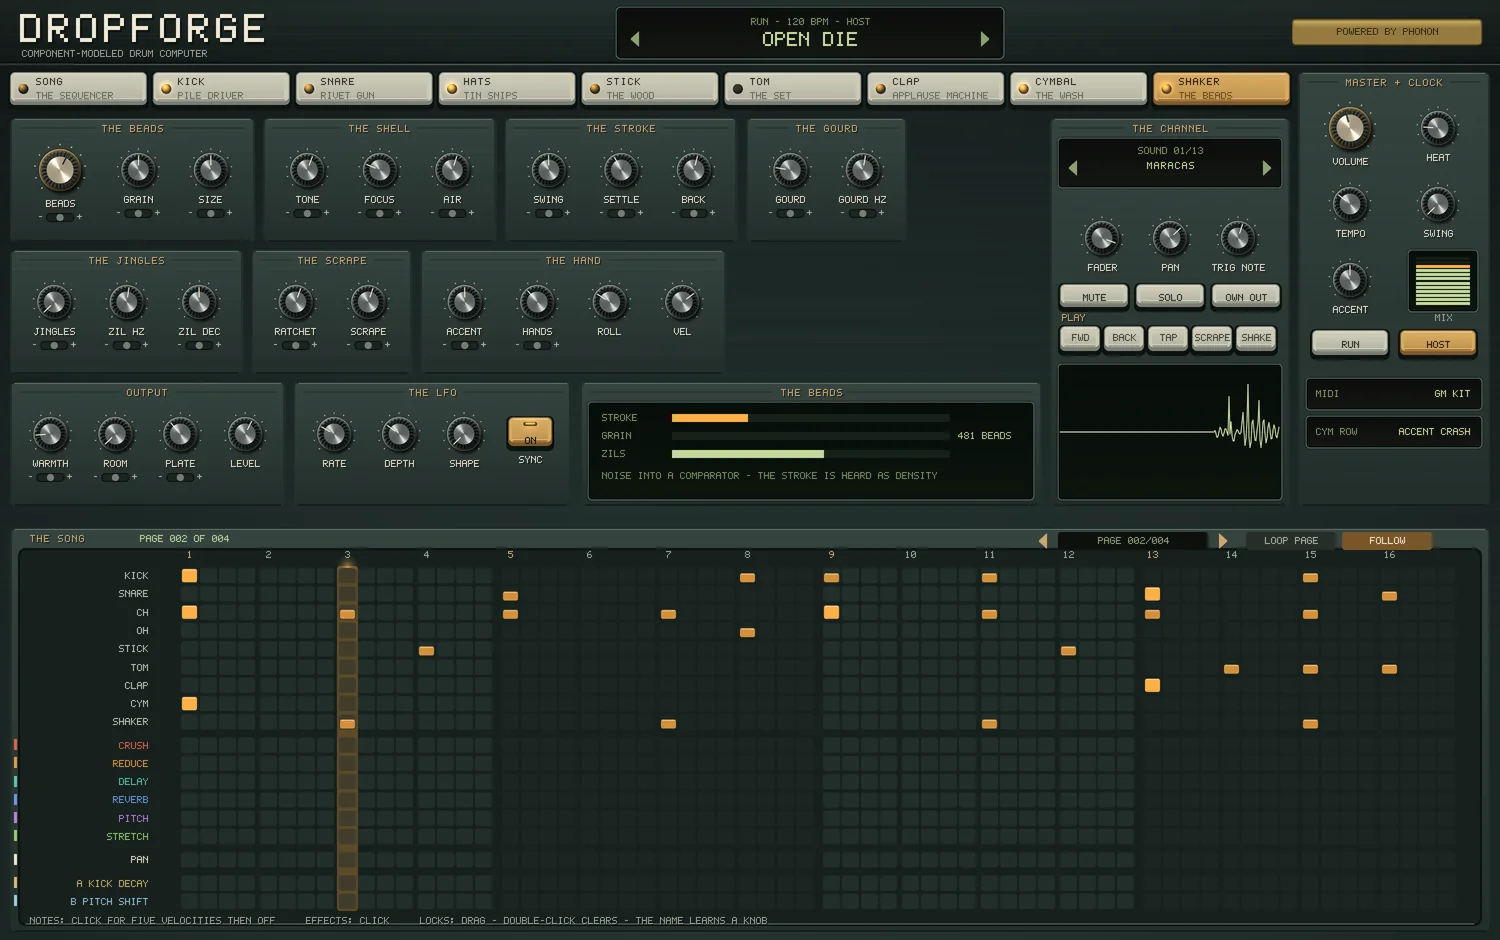Switch to the CYMBAL The Wash tab

1079,88
